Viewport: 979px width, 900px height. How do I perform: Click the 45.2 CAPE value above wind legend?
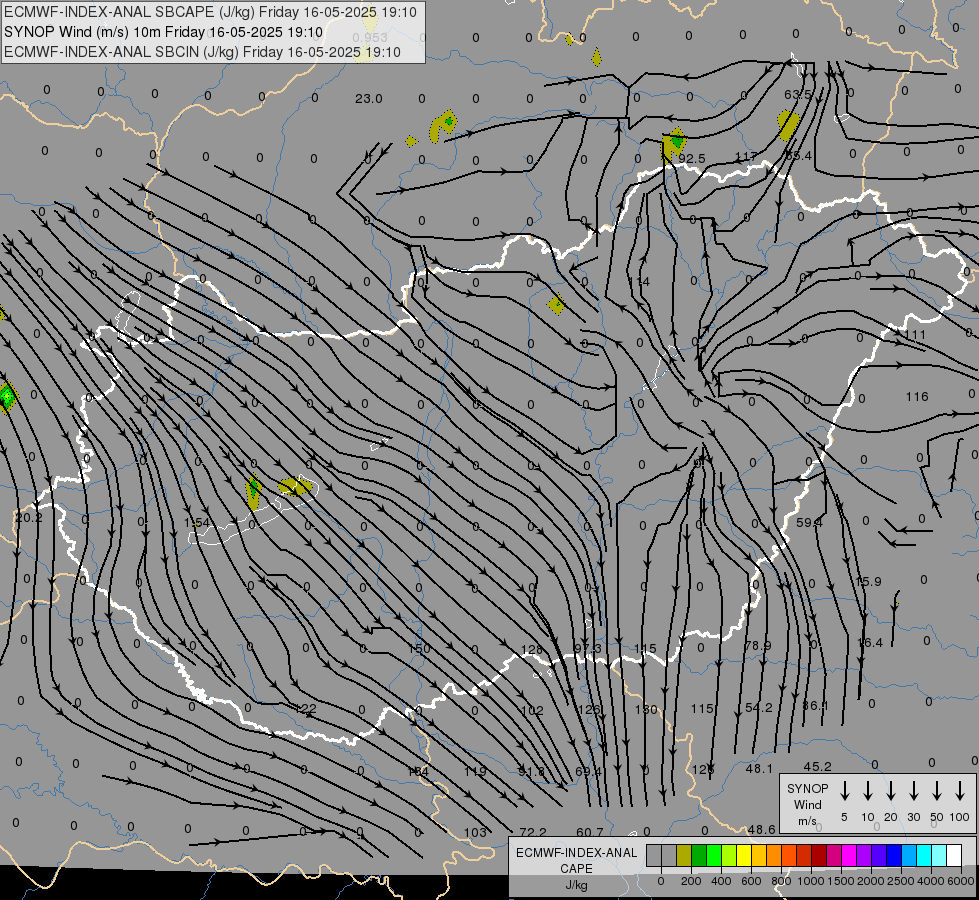click(817, 766)
